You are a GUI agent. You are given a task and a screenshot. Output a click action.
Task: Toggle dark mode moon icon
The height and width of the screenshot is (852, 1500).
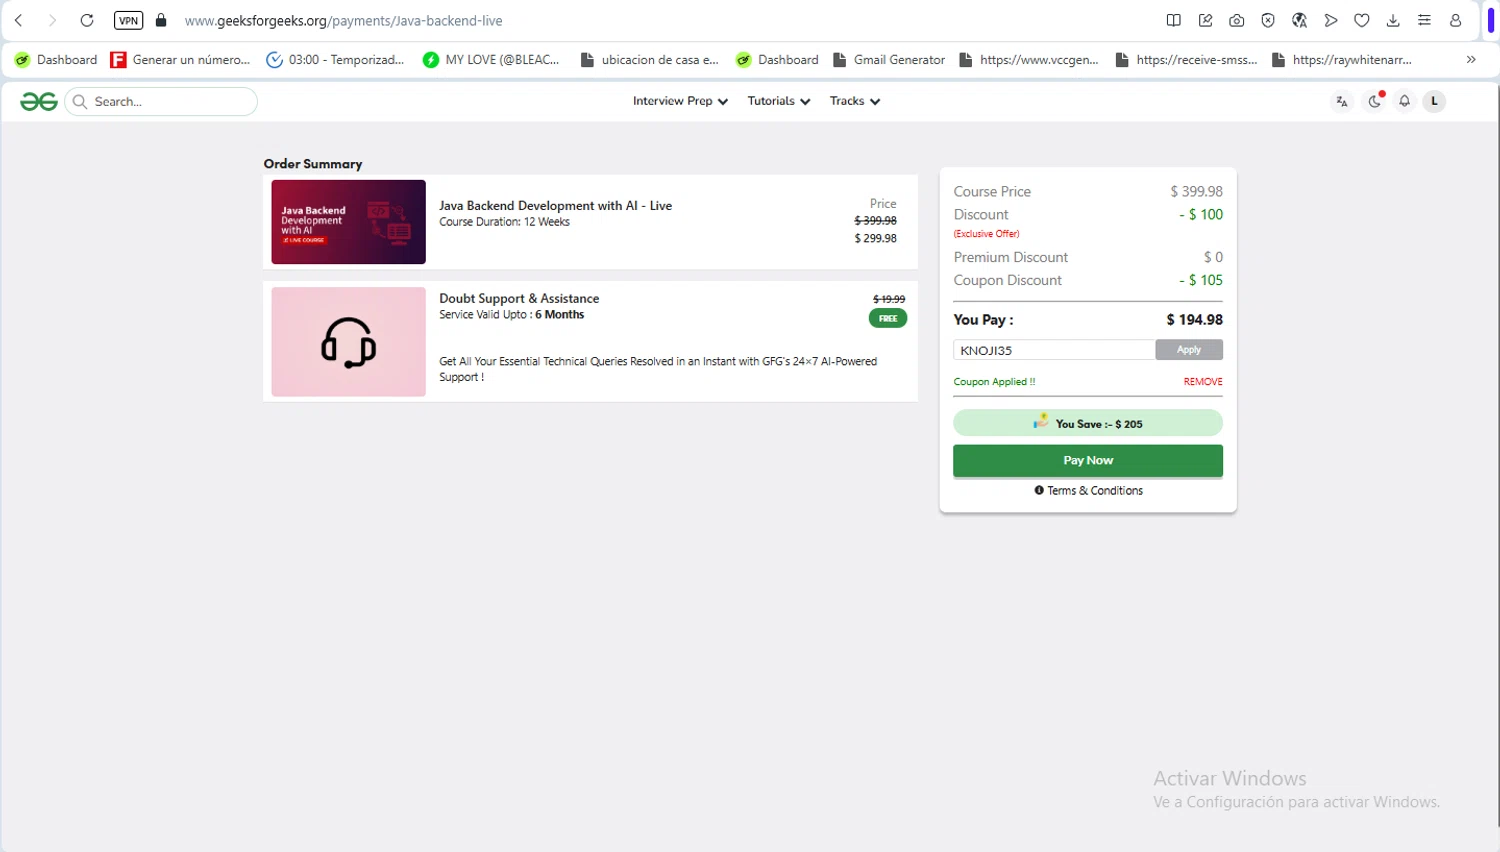point(1374,101)
